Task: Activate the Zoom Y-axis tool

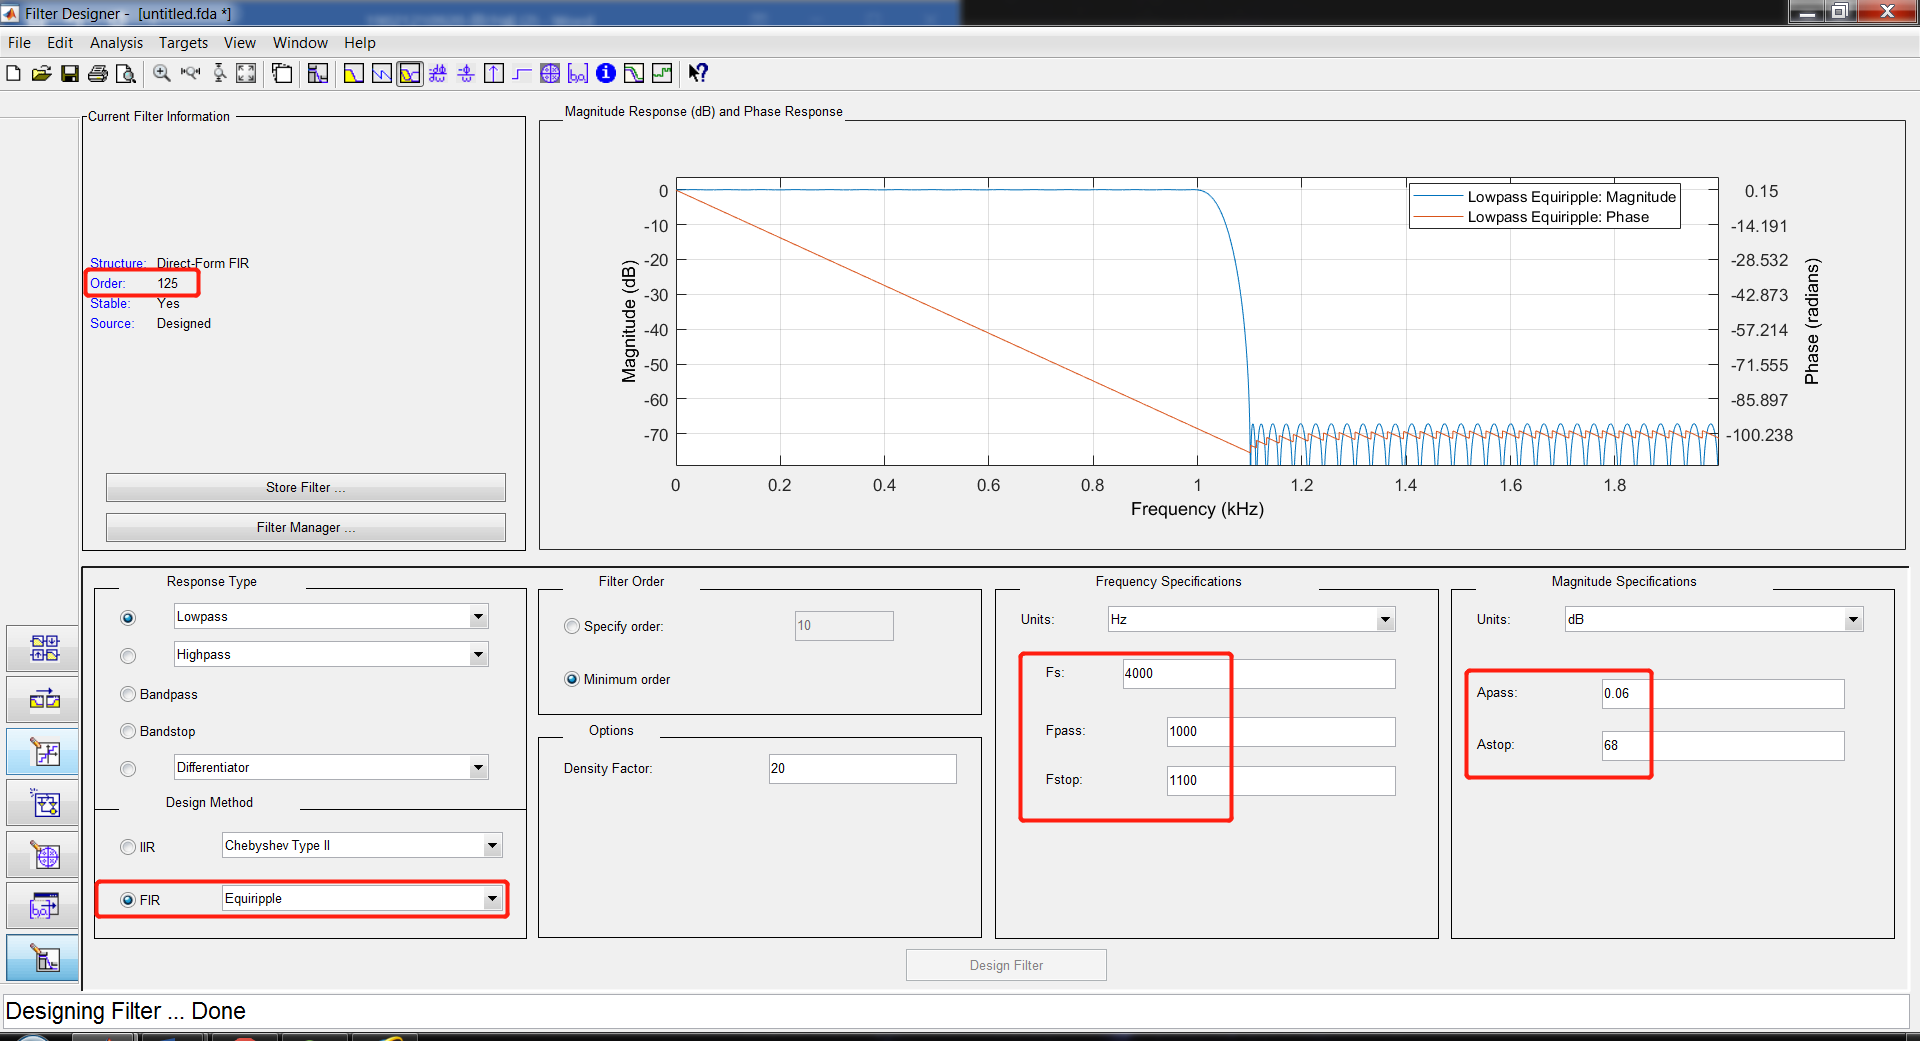Action: 219,73
